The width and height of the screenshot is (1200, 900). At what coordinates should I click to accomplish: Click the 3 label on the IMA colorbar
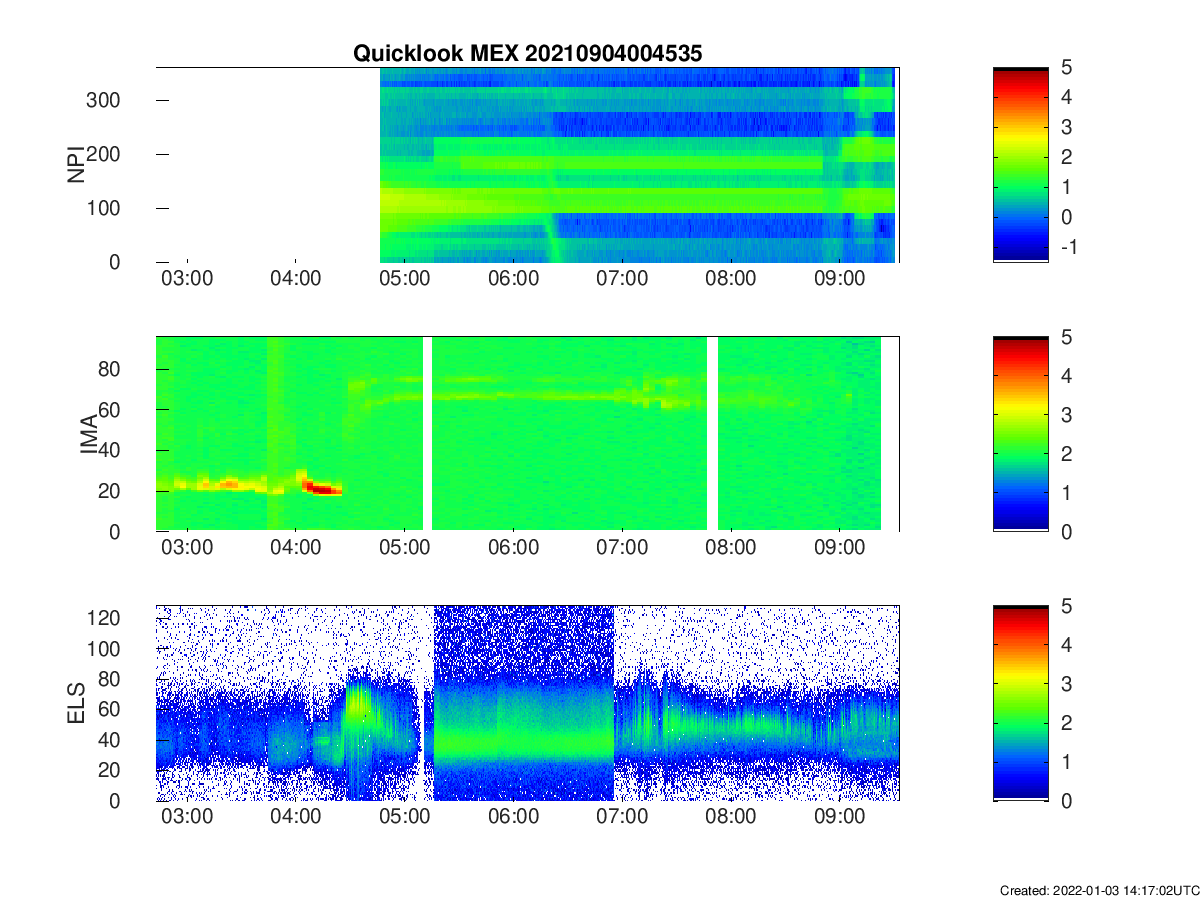(1065, 415)
